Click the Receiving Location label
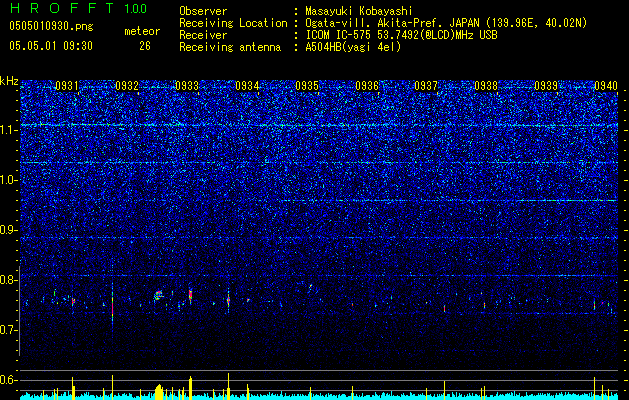Image resolution: width=629 pixels, height=400 pixels. (x=233, y=23)
